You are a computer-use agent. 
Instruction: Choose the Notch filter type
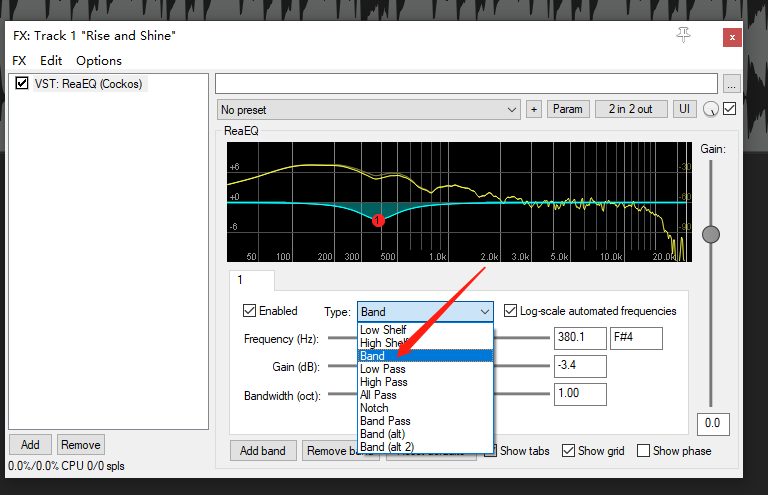point(425,408)
